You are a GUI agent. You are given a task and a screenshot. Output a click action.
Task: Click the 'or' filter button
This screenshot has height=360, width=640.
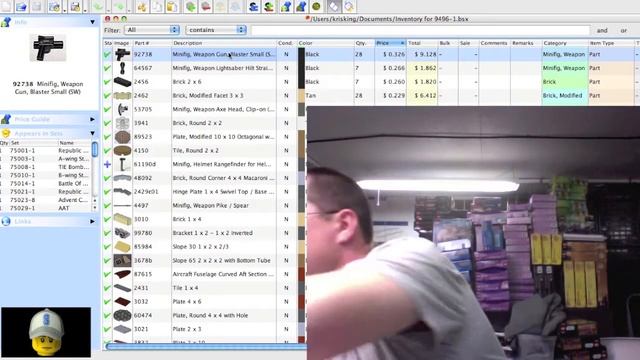[x=623, y=30]
